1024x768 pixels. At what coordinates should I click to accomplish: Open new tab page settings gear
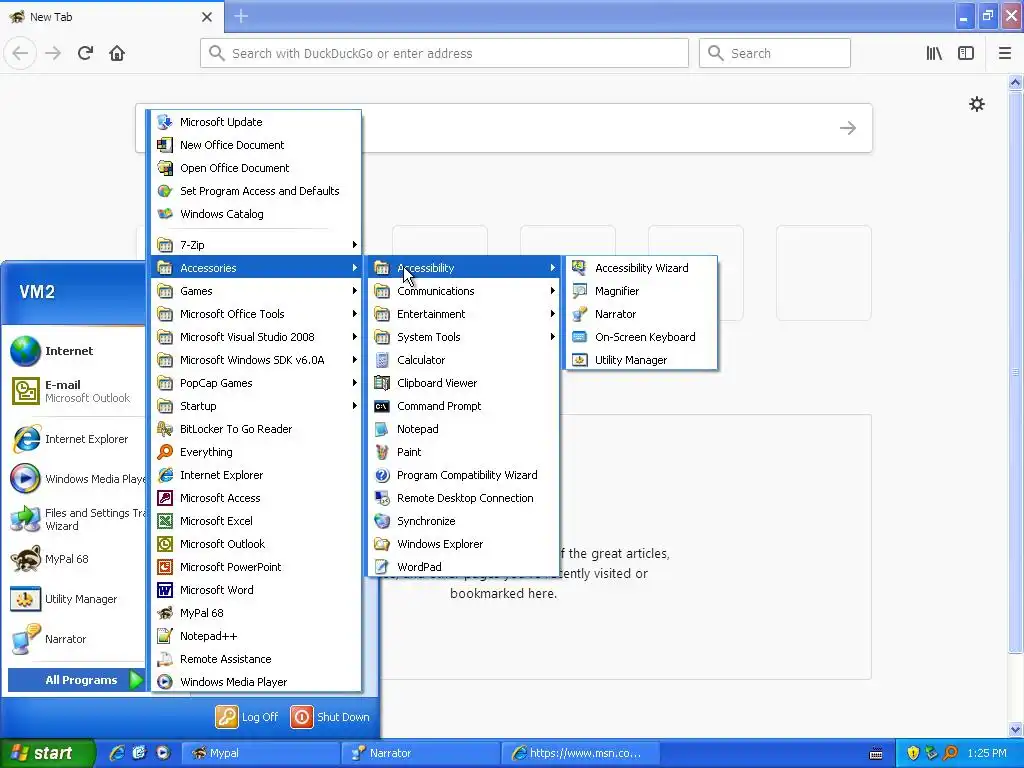(x=976, y=104)
